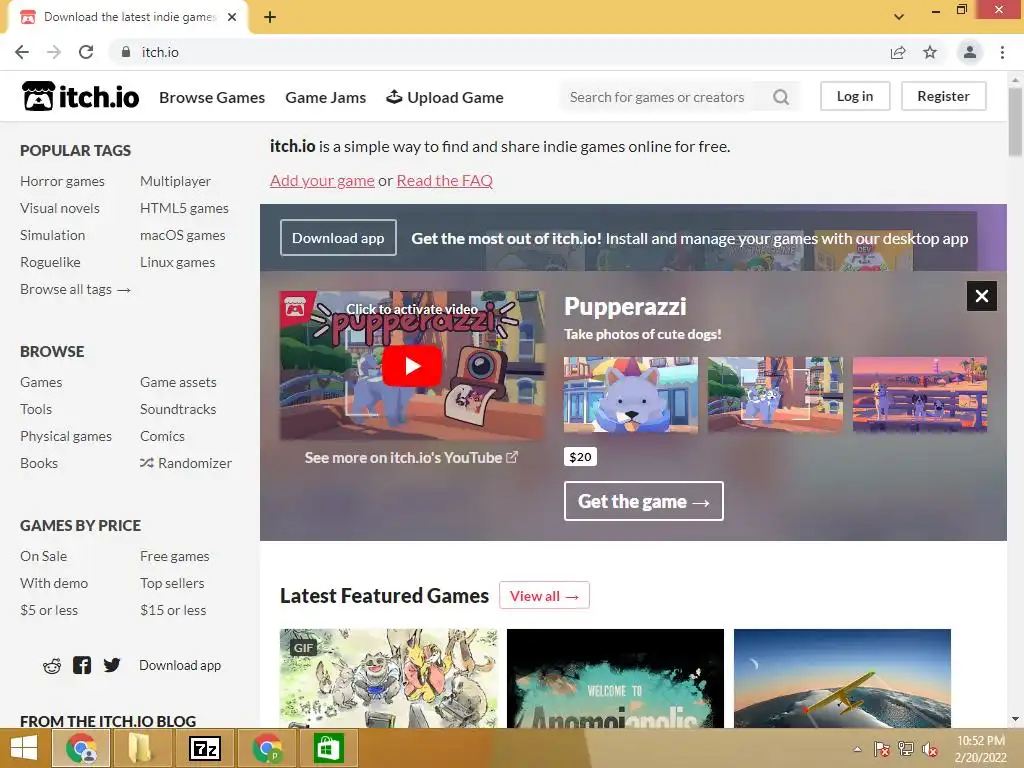Open the Read the FAQ link

coord(445,180)
